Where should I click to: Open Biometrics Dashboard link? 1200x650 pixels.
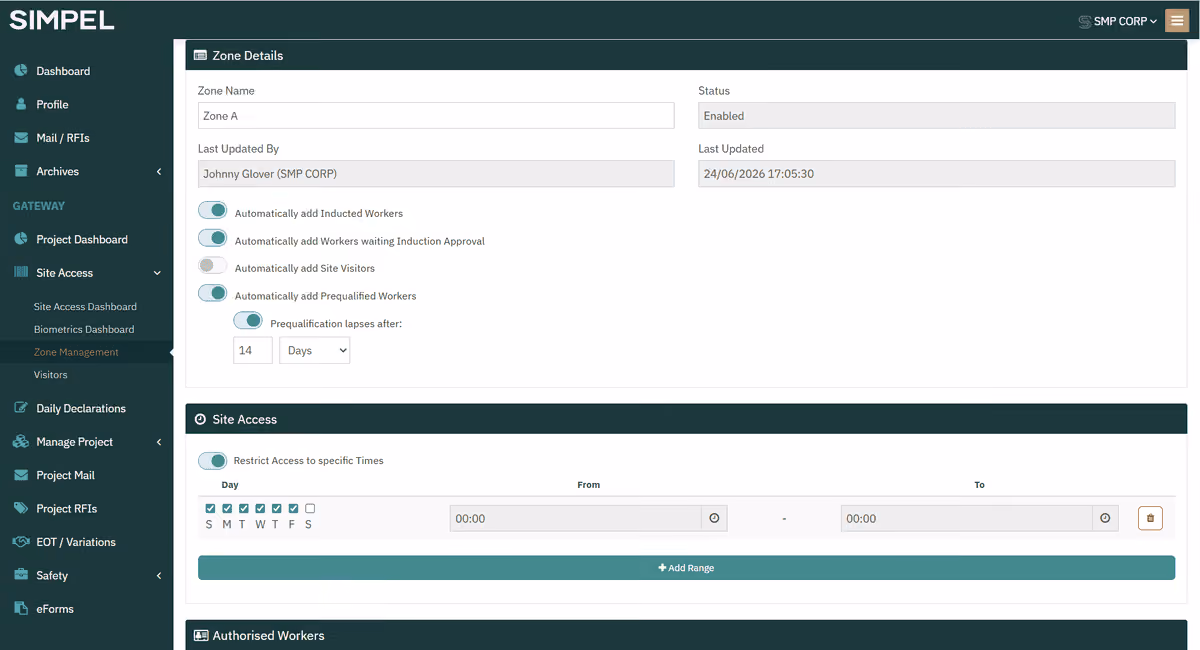point(84,329)
